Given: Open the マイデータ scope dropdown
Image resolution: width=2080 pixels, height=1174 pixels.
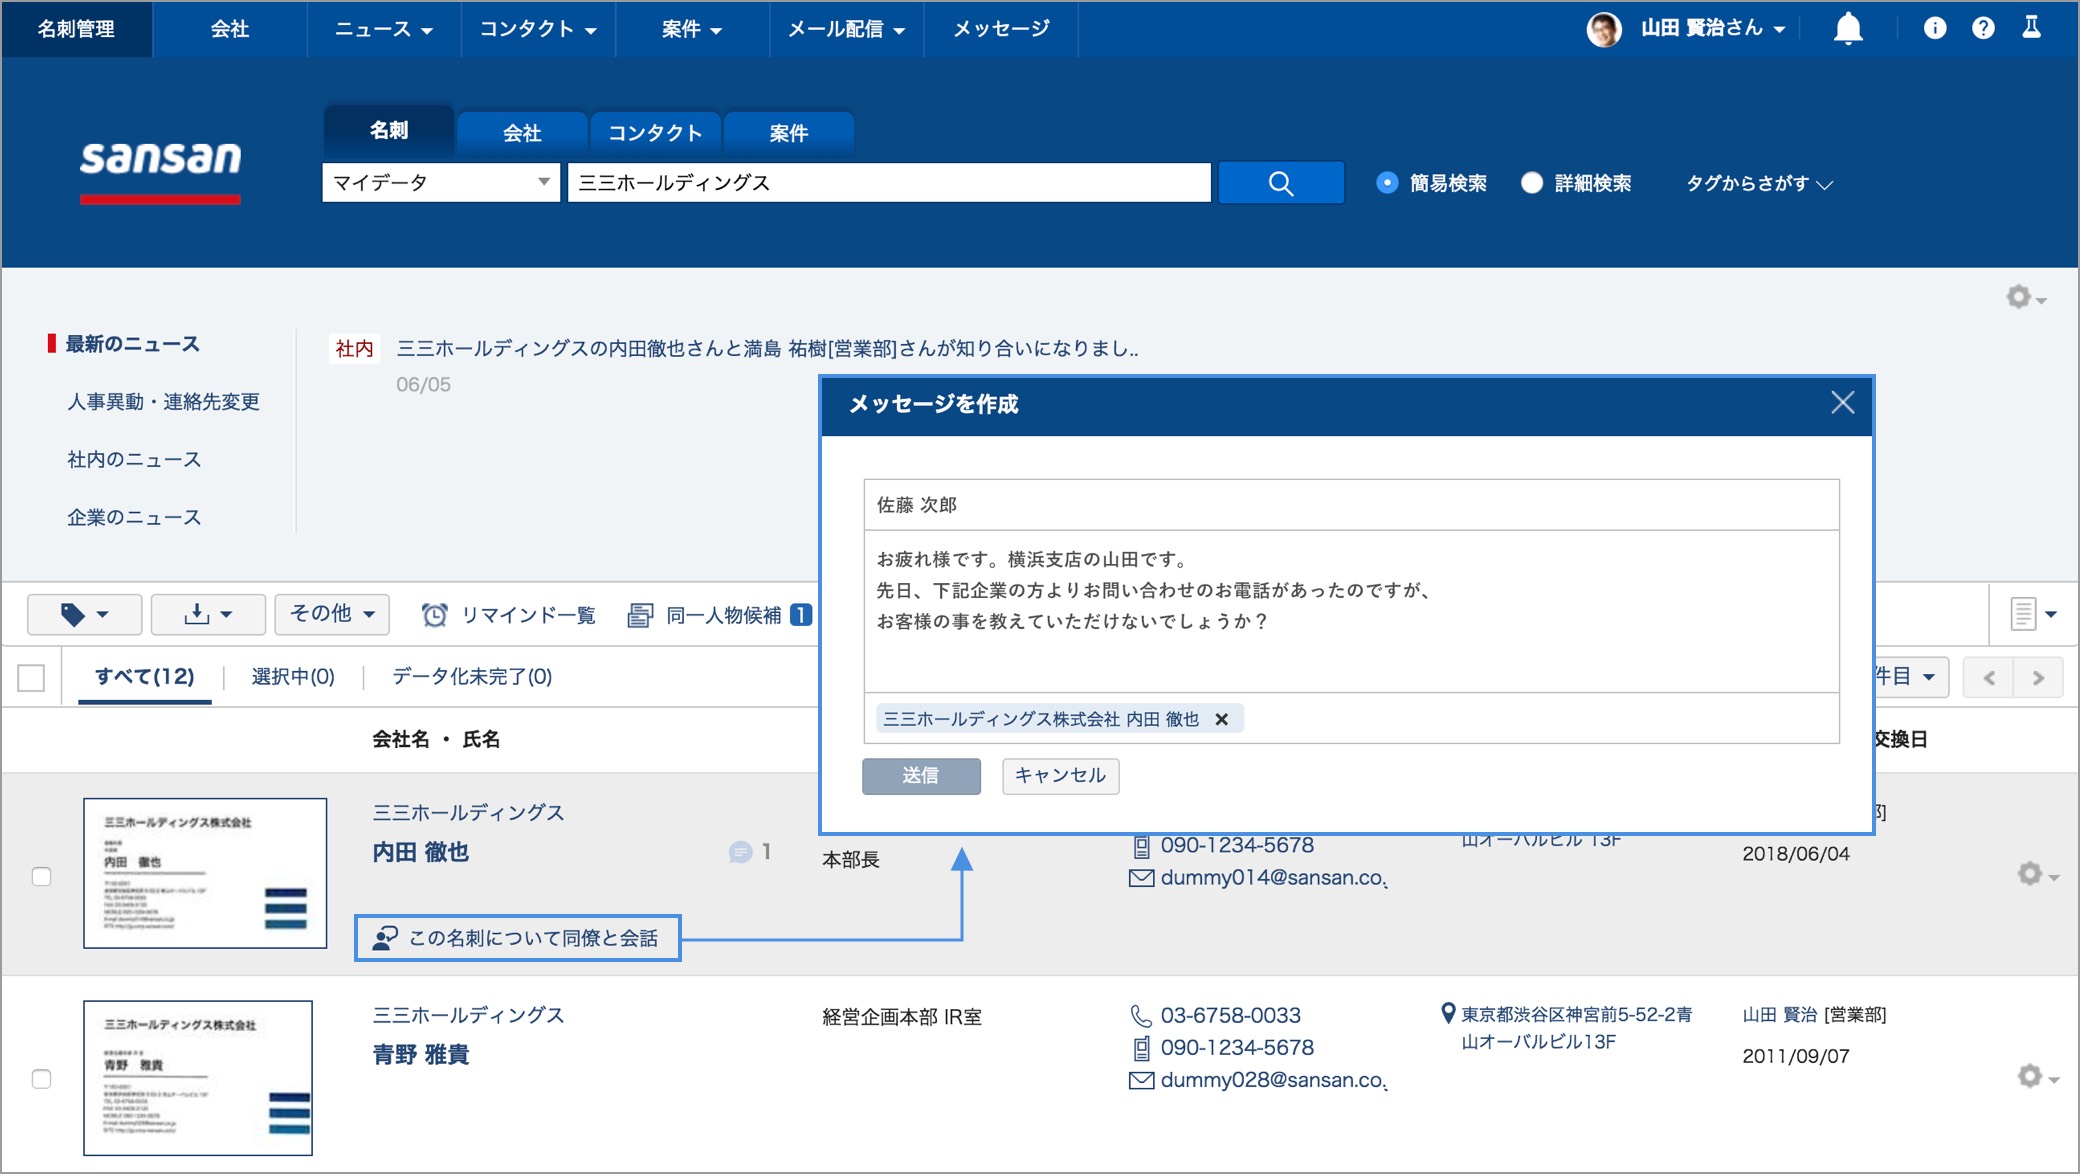Looking at the screenshot, I should [x=441, y=183].
